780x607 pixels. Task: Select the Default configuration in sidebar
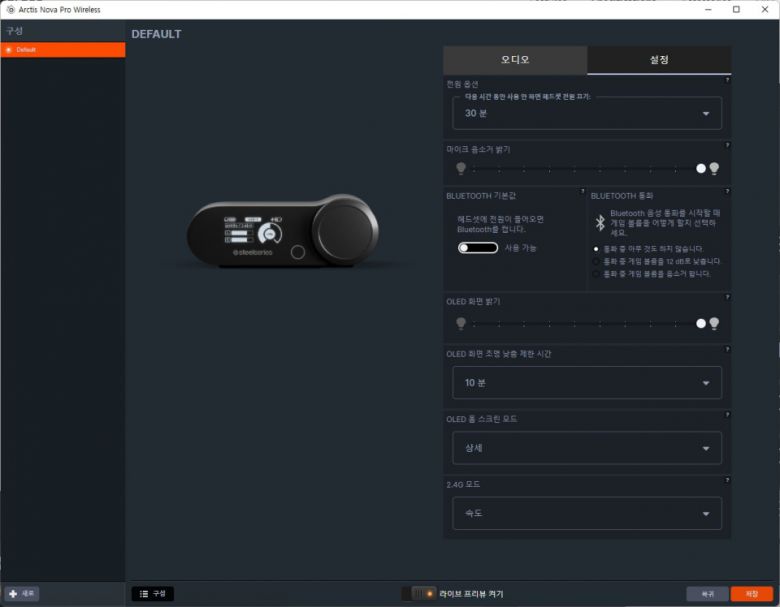[62, 50]
